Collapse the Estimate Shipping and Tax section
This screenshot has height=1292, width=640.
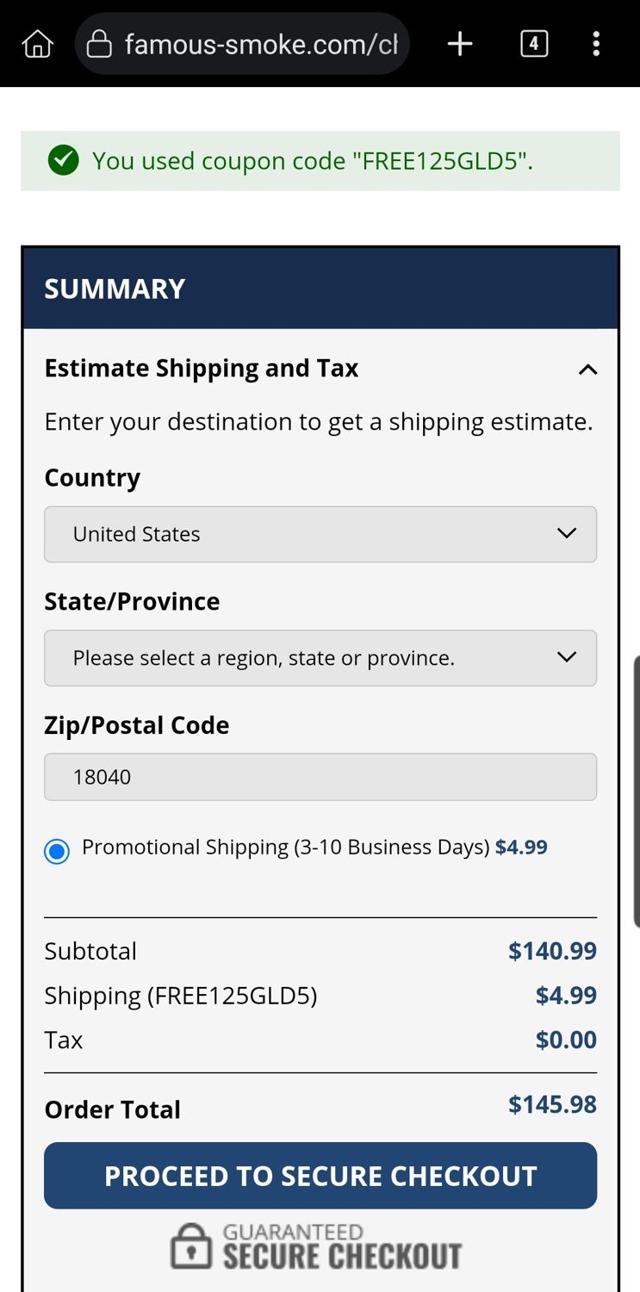(x=588, y=370)
